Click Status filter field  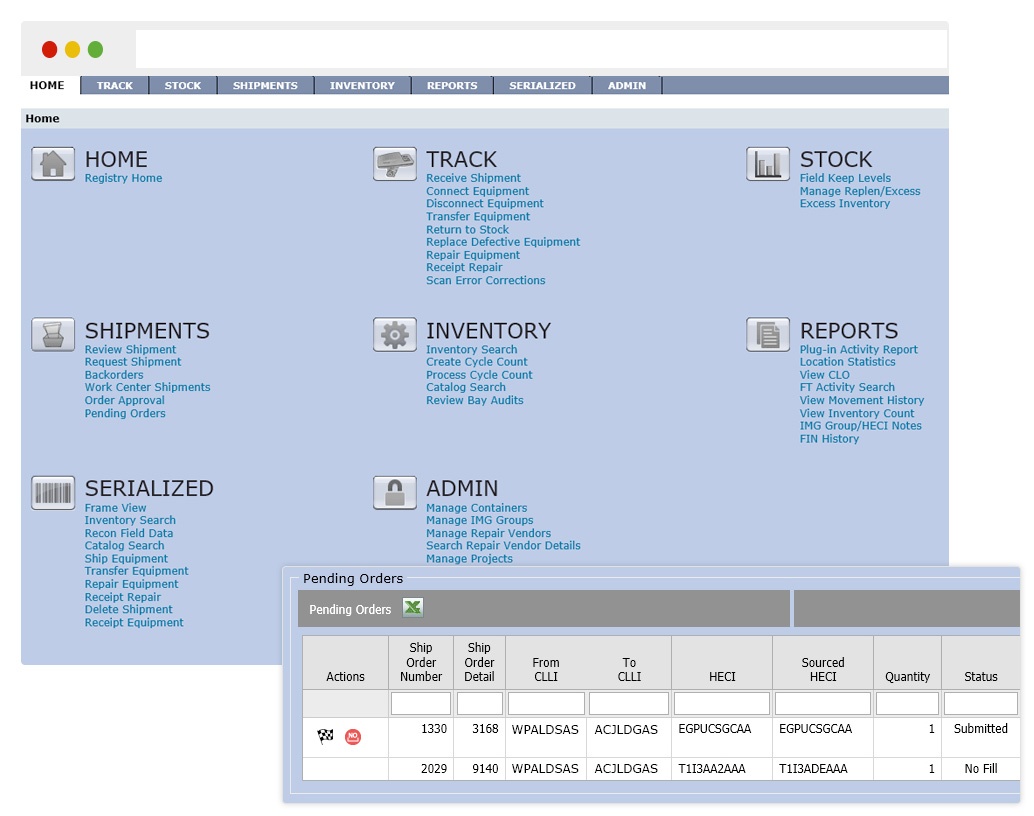[981, 703]
